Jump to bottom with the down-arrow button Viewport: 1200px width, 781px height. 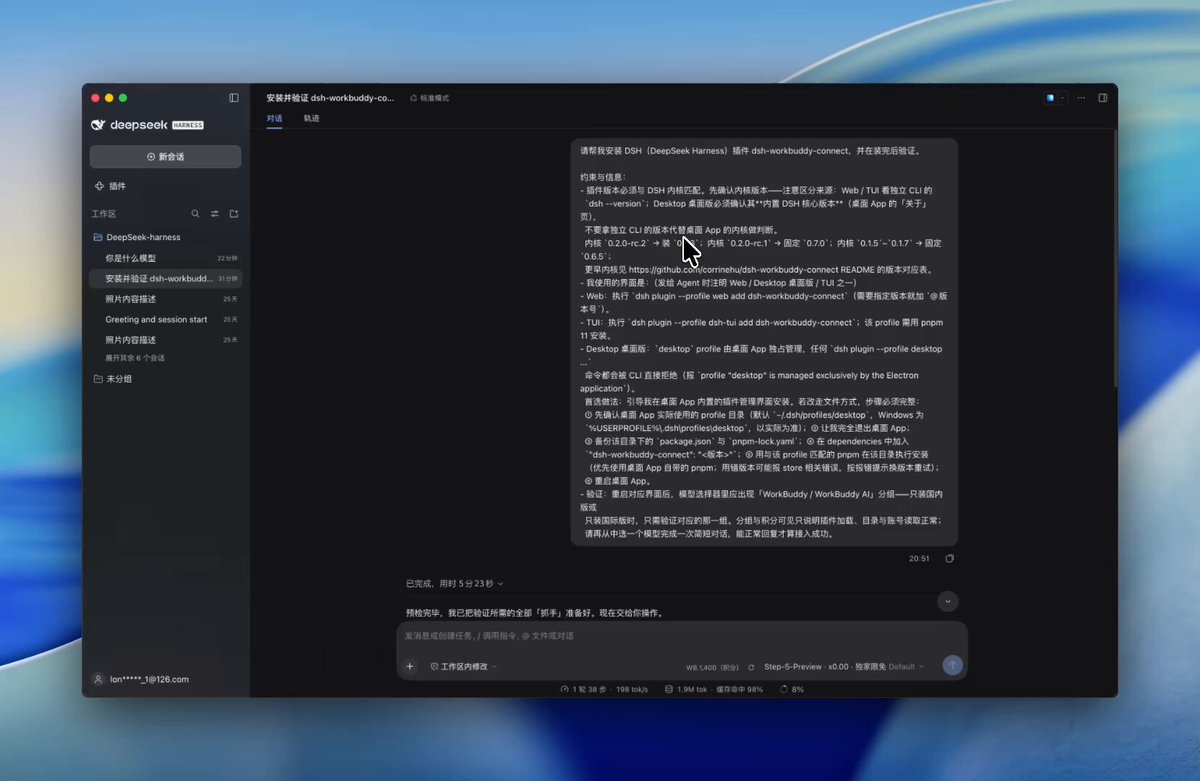[948, 601]
